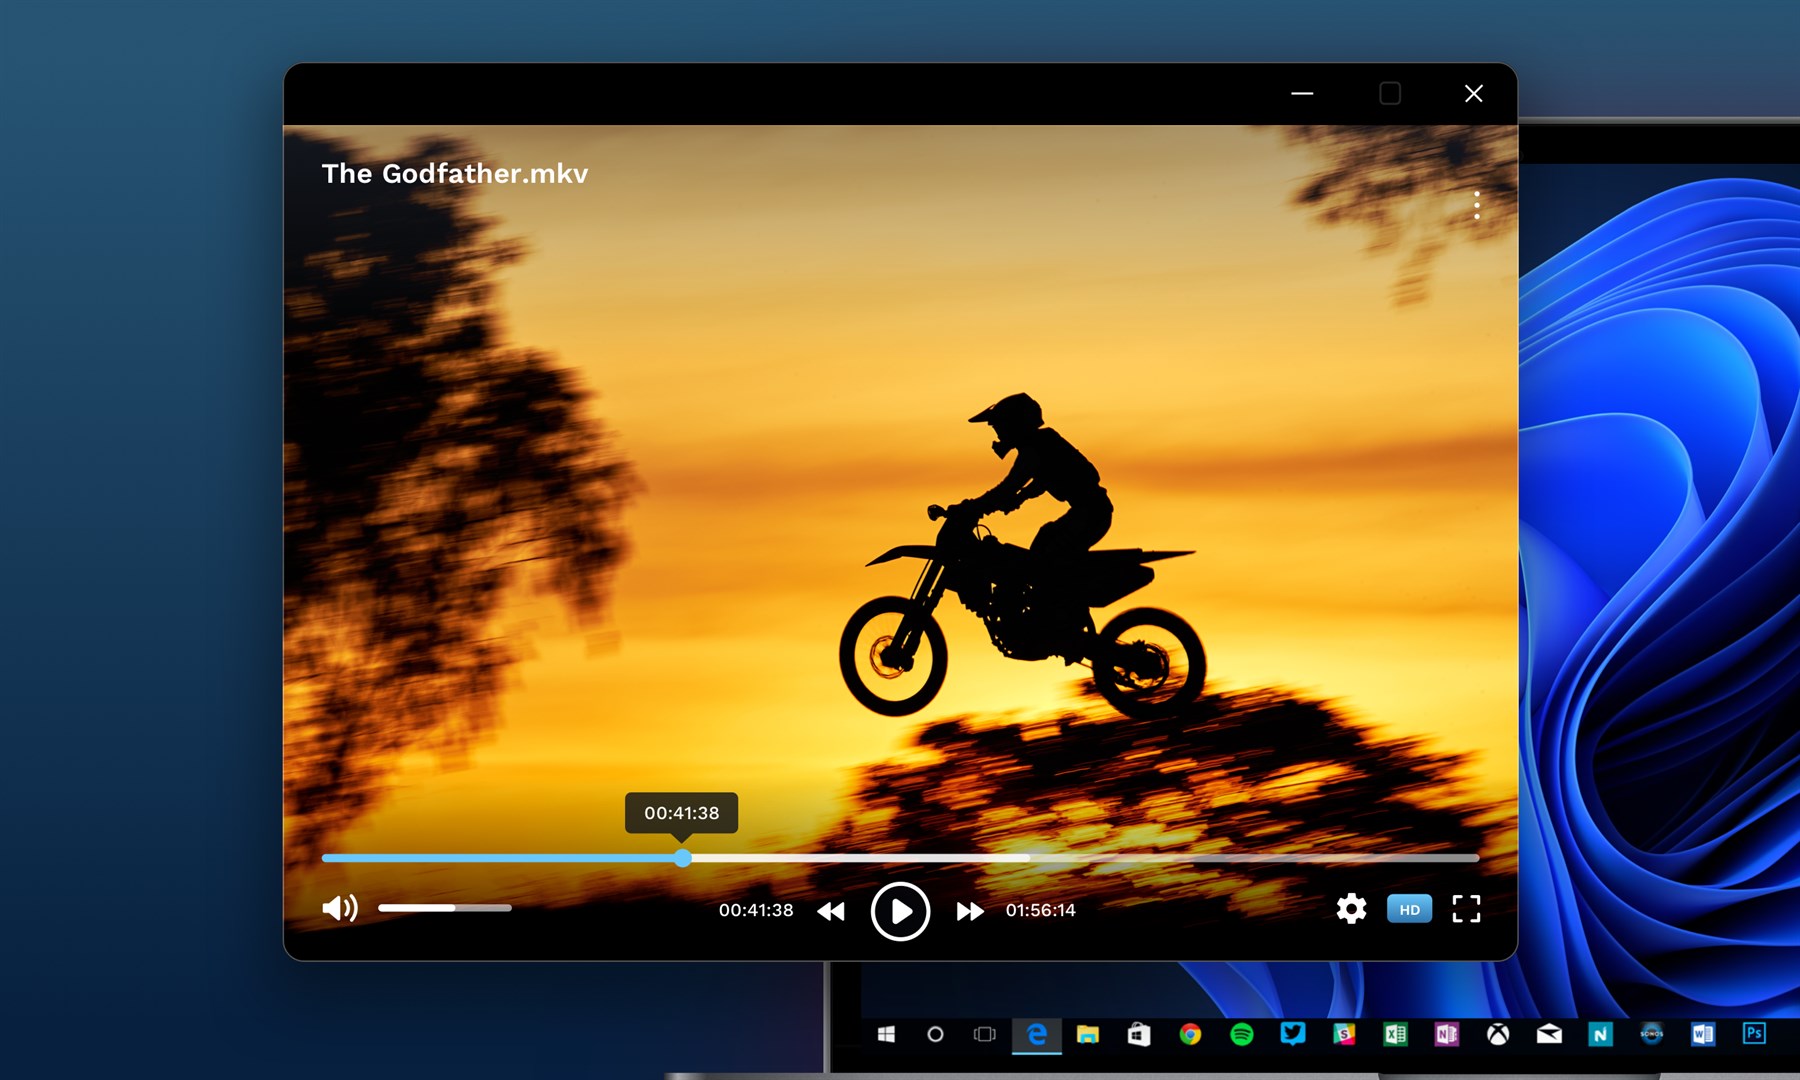Launch Excel from the taskbar
This screenshot has height=1080, width=1800.
[1395, 1034]
